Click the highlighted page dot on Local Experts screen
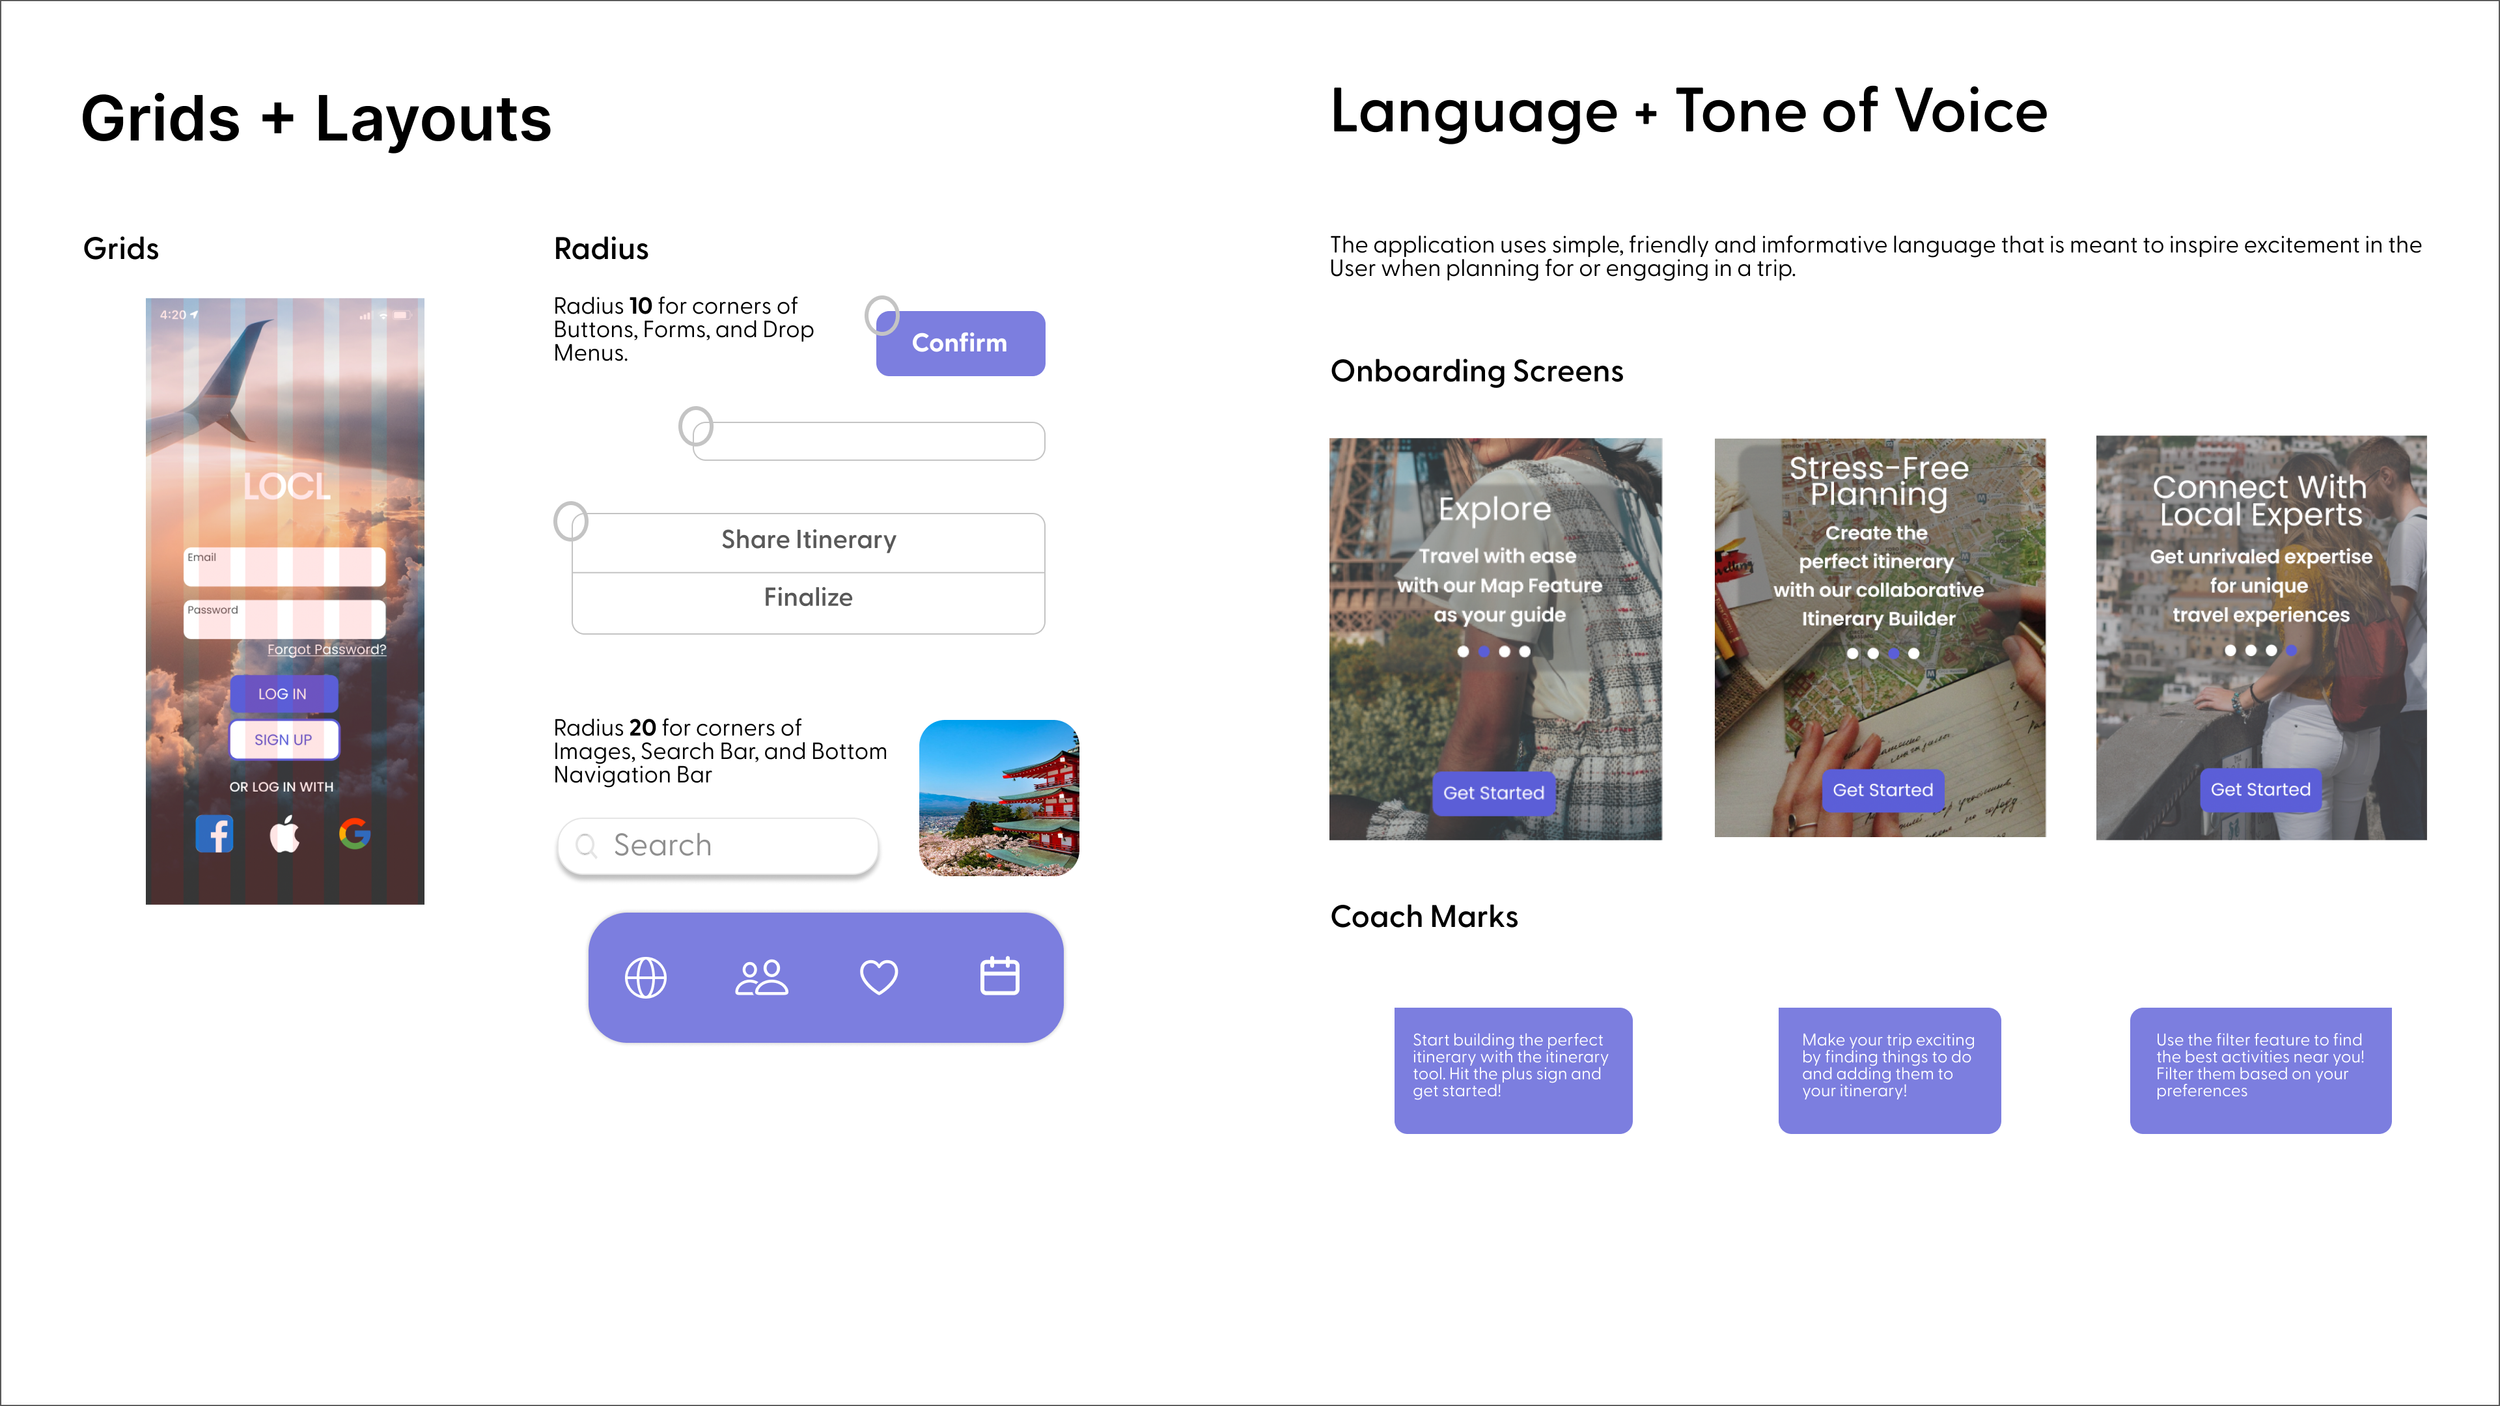 point(2291,650)
